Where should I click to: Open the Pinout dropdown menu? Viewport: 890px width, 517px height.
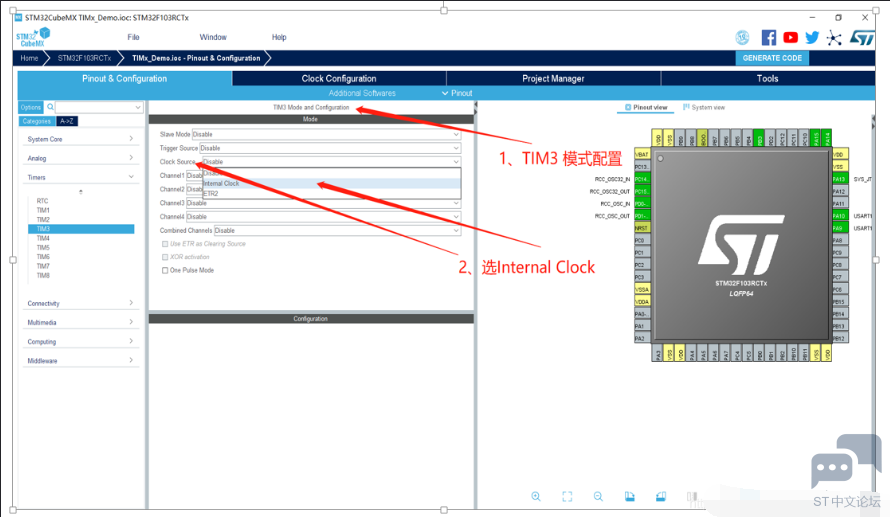click(457, 93)
